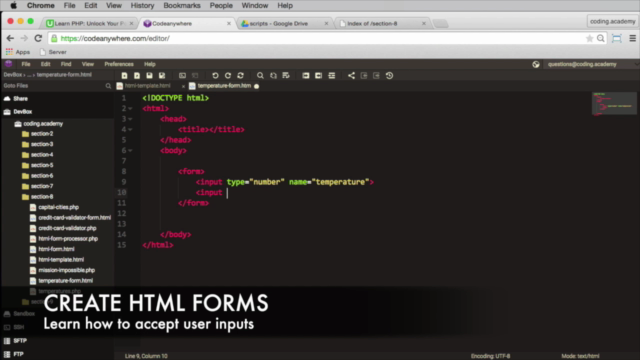Click the Save All toolbar icon
640x360 pixels.
coord(162,76)
